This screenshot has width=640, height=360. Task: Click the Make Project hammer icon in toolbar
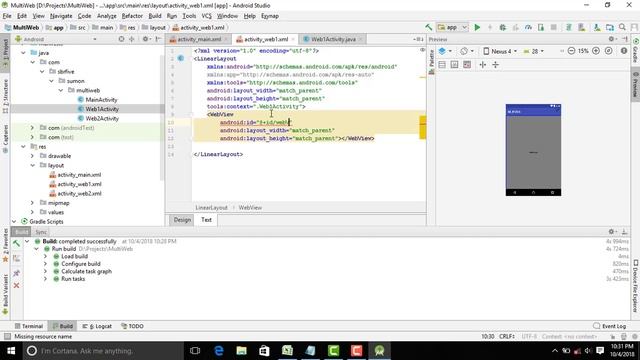[428, 27]
